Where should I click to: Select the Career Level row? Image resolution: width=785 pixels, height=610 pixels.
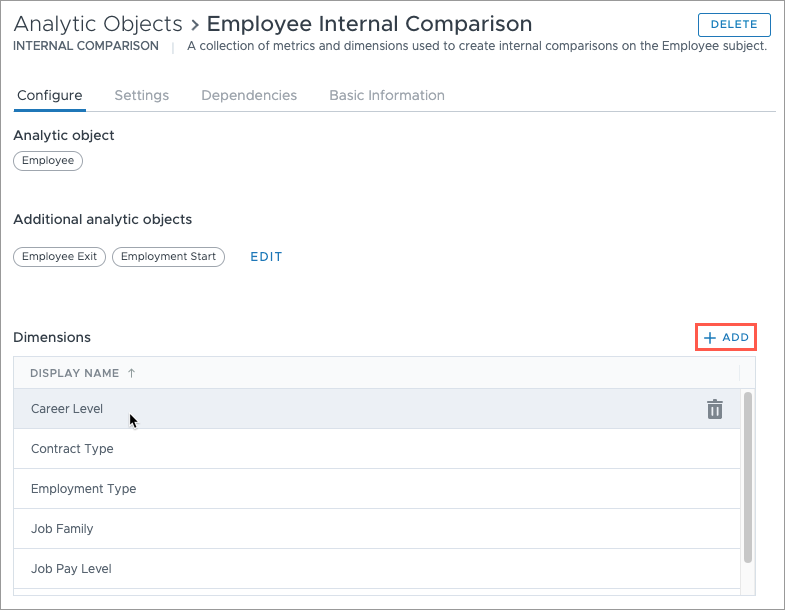(377, 409)
